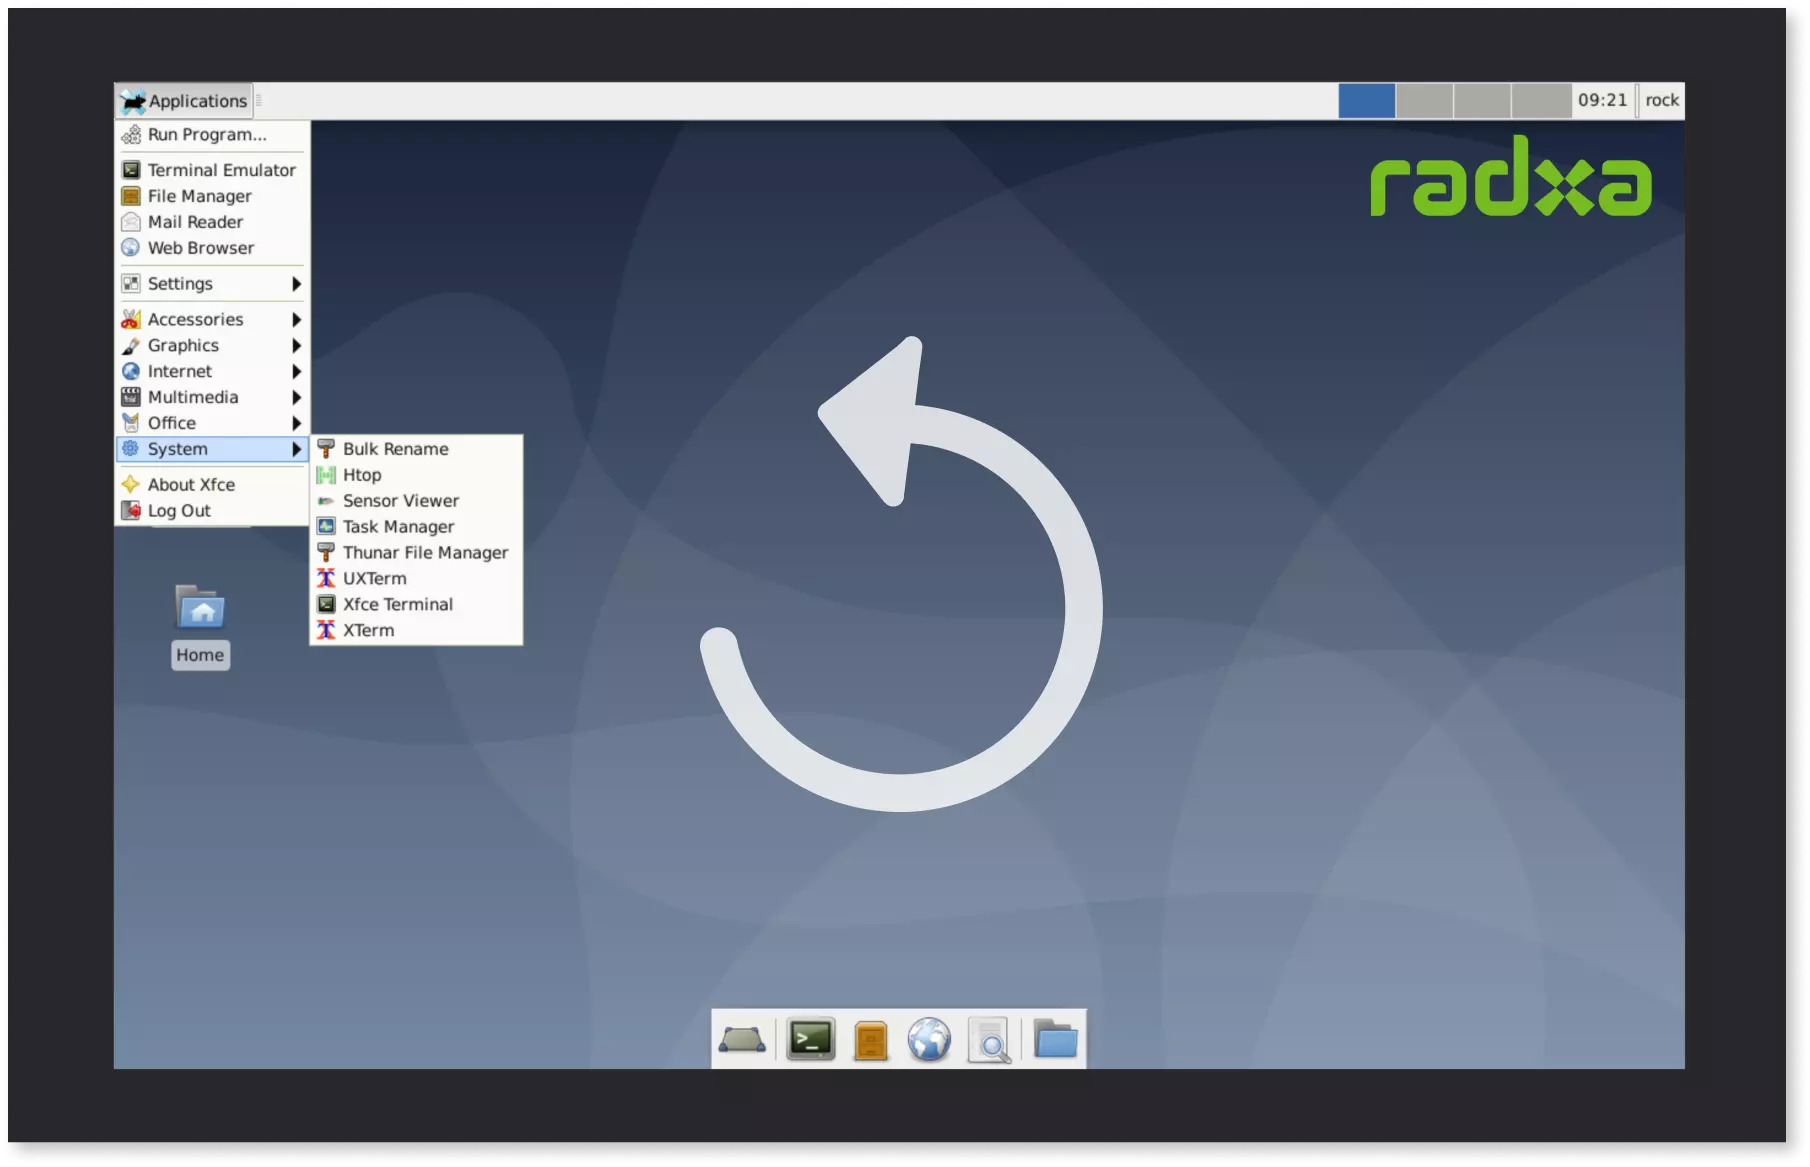The image size is (1810, 1167).
Task: Launch Terminal Emulator from the menu
Action: pos(212,170)
